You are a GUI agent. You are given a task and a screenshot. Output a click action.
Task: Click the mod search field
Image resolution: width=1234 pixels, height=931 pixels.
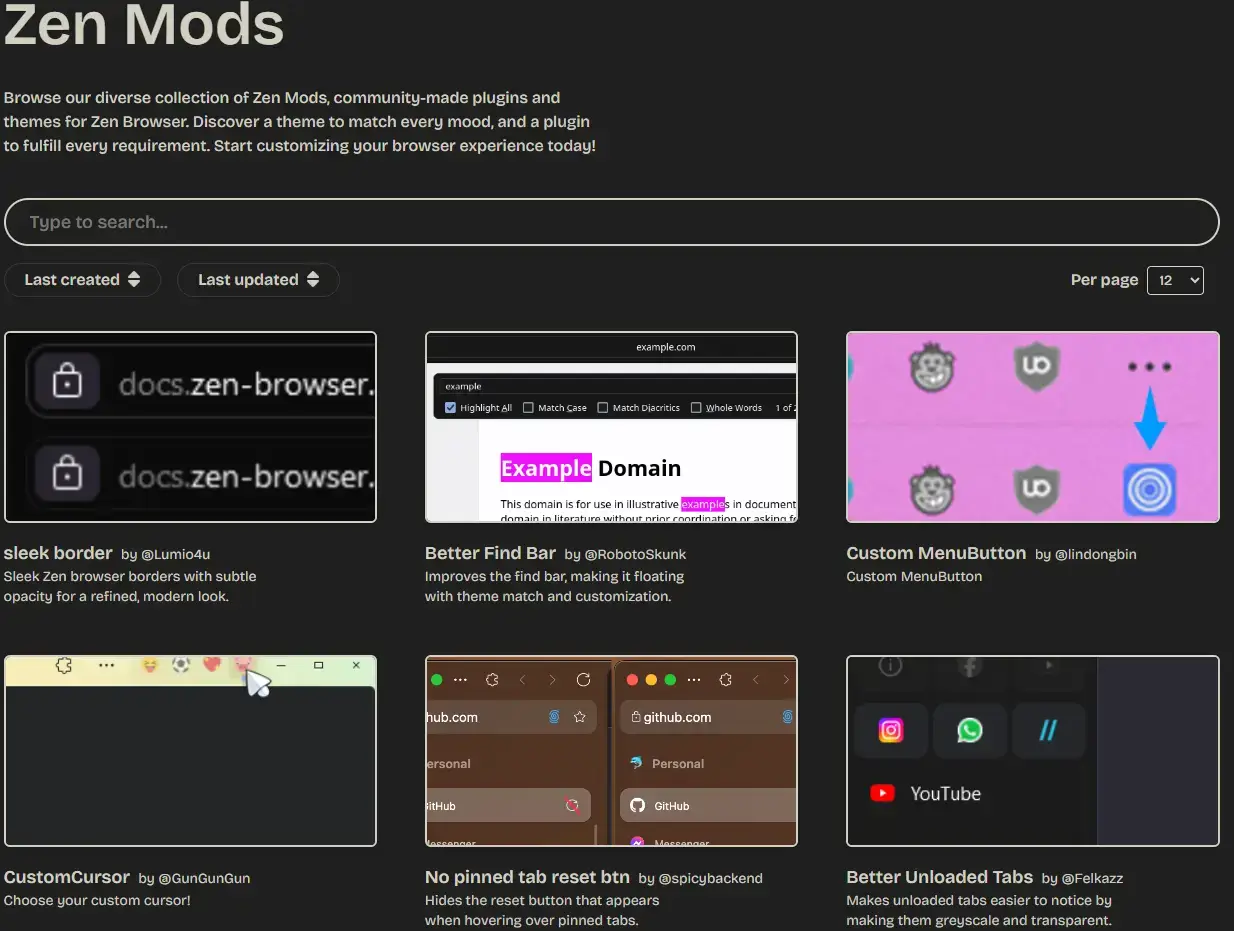(x=612, y=222)
